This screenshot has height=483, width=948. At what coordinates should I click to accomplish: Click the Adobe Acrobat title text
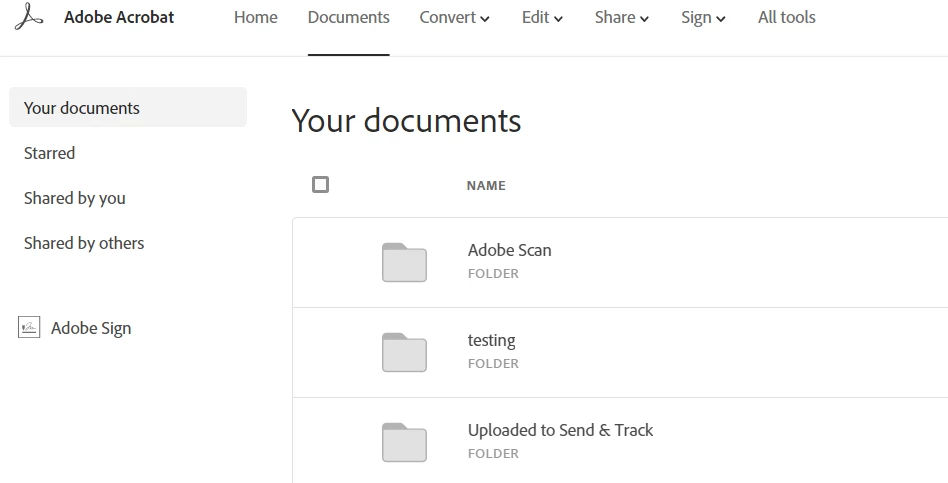[x=119, y=17]
